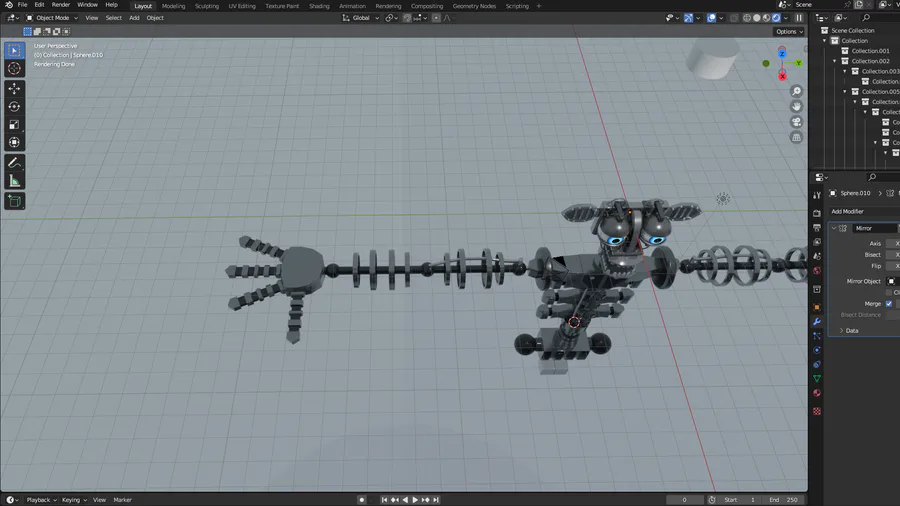Switch orthographic/perspective grid icon
The image size is (900, 506).
click(x=796, y=137)
